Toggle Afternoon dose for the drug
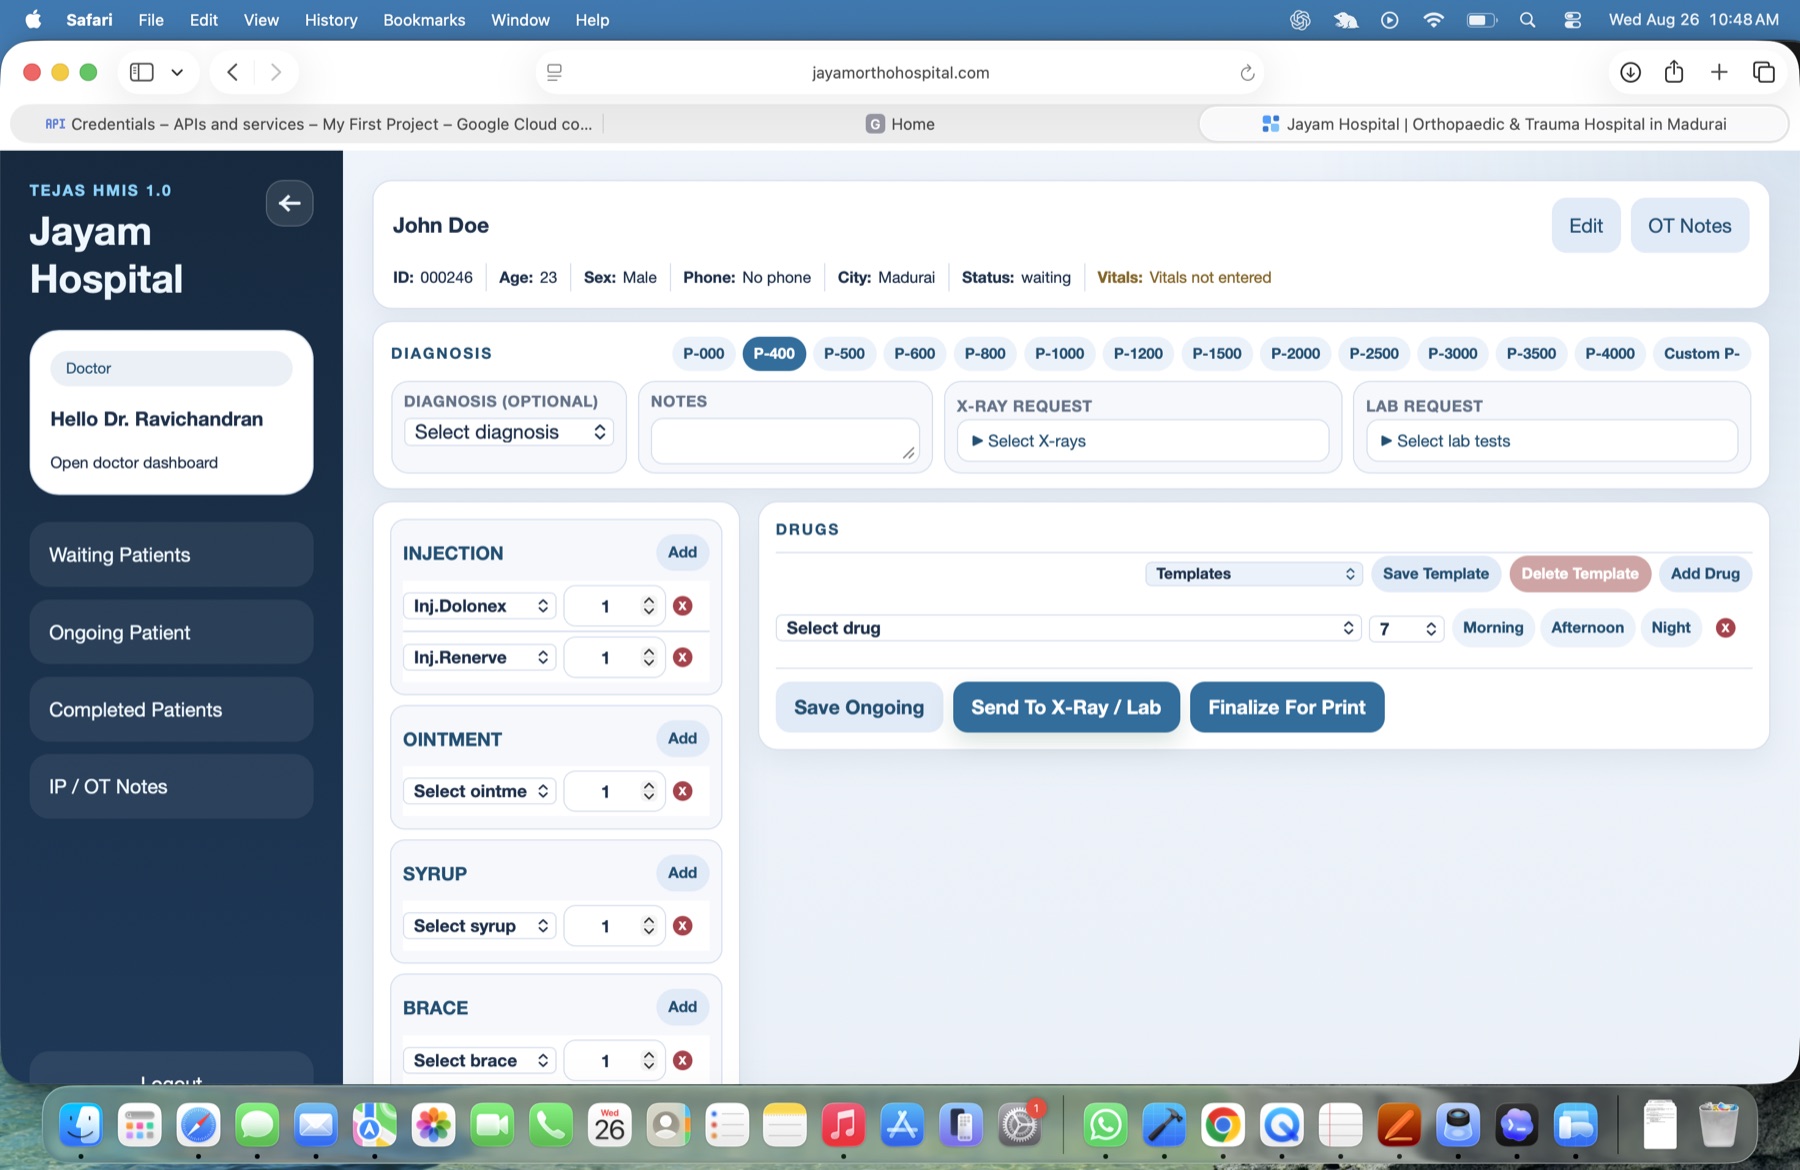1800x1170 pixels. point(1587,628)
